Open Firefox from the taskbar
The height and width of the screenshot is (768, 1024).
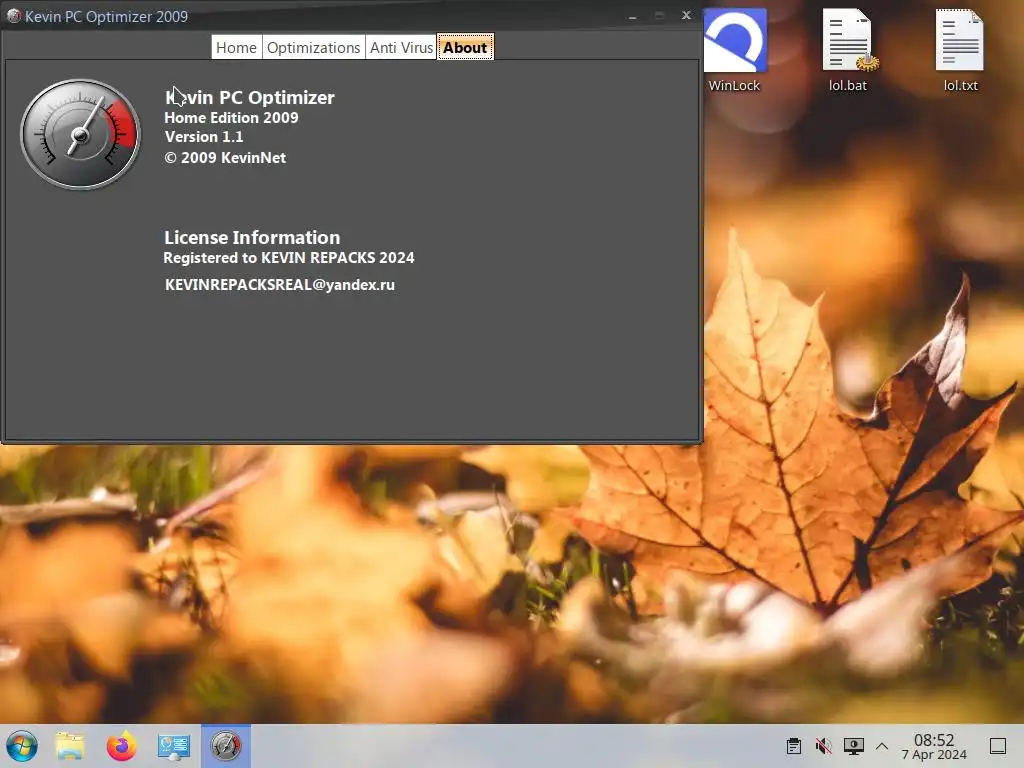tap(122, 746)
